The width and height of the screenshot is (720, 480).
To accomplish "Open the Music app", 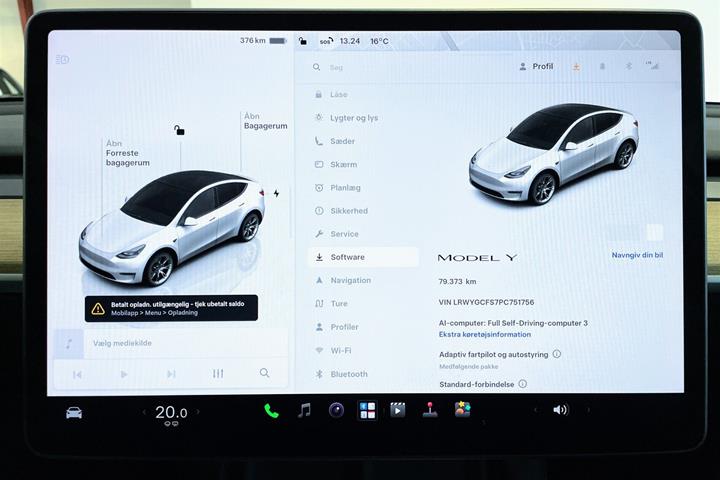I will (x=304, y=410).
